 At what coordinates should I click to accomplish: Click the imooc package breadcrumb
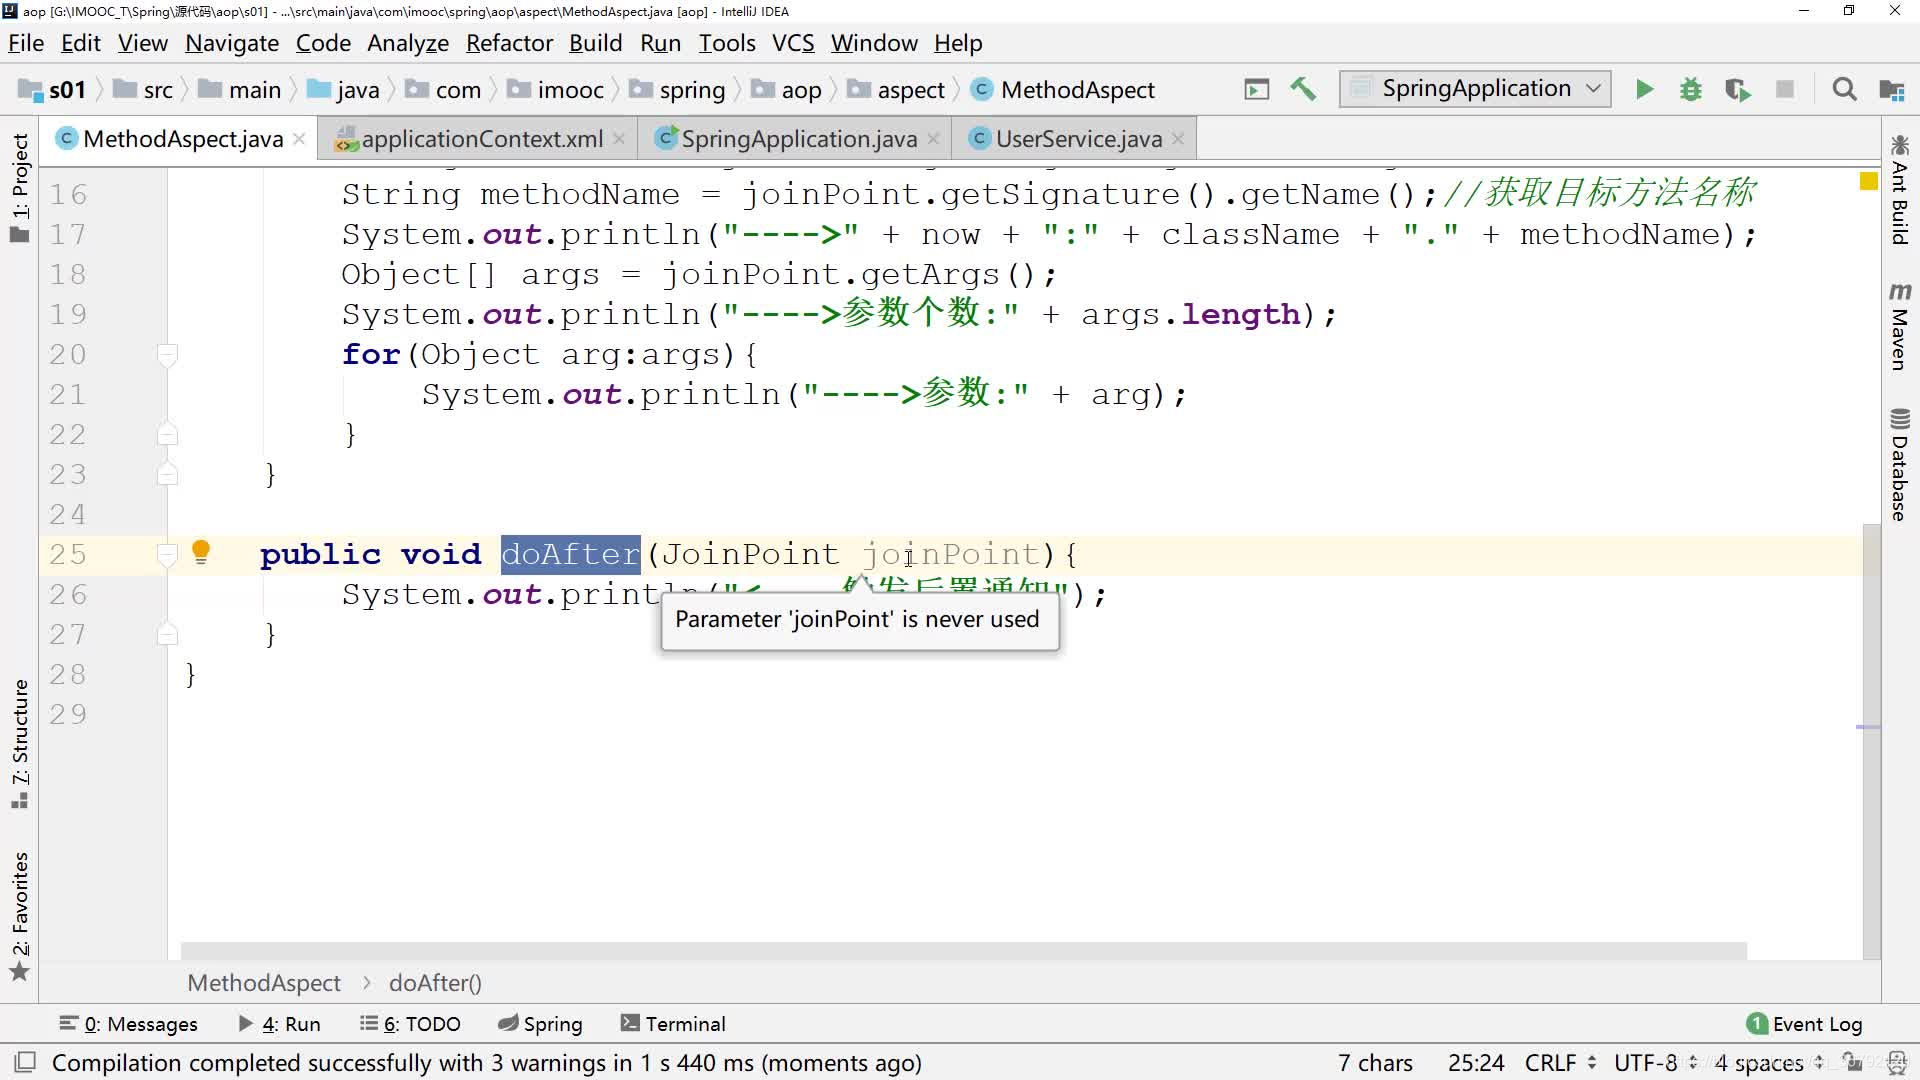click(x=556, y=90)
